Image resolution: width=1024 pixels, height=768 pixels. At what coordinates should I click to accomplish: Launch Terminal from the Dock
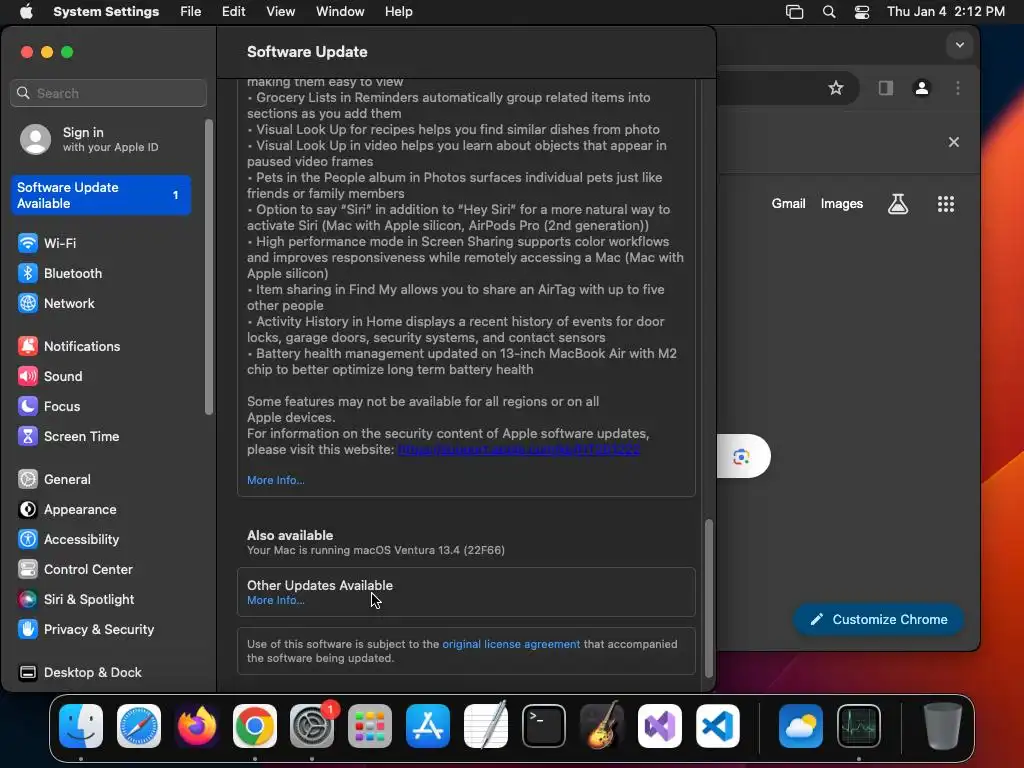pyautogui.click(x=543, y=726)
